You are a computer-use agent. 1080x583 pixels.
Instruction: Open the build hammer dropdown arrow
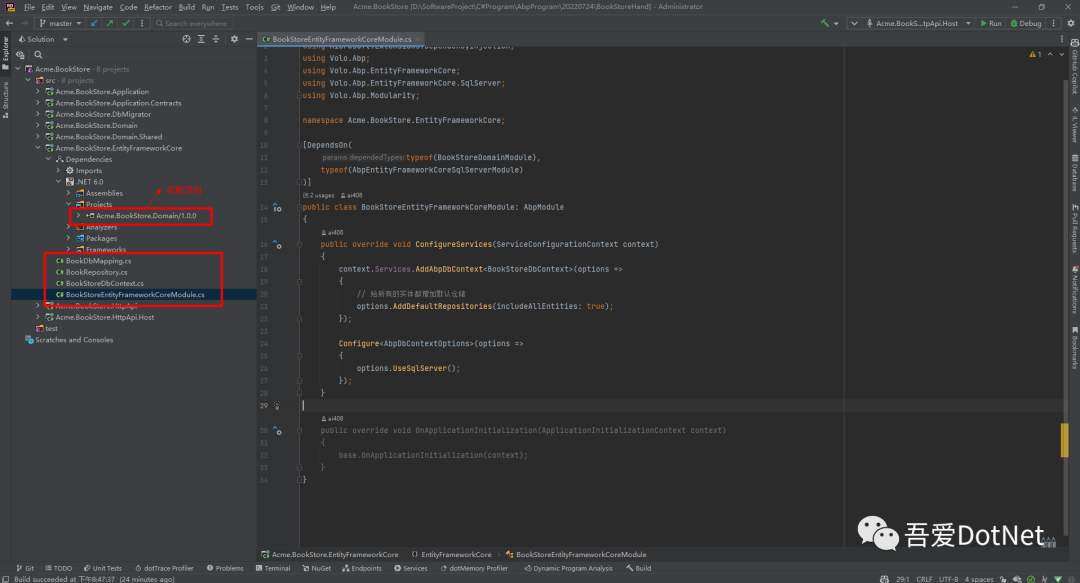(x=836, y=23)
